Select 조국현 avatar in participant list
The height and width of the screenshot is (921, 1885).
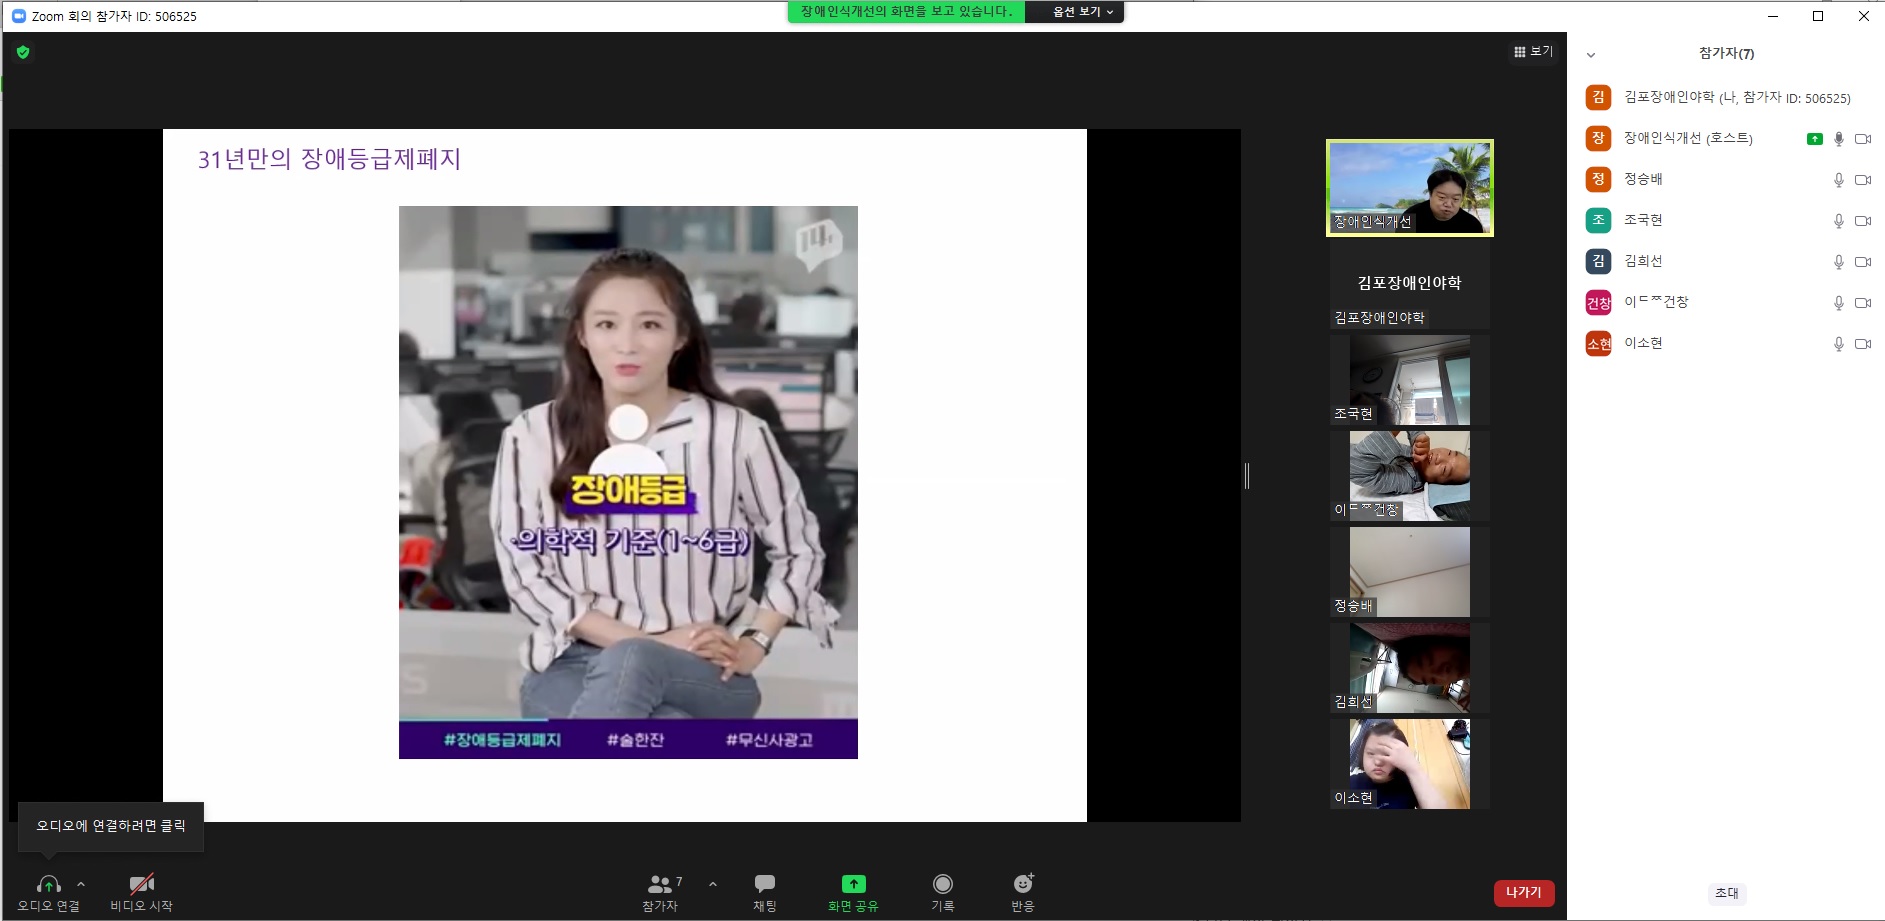click(1598, 220)
